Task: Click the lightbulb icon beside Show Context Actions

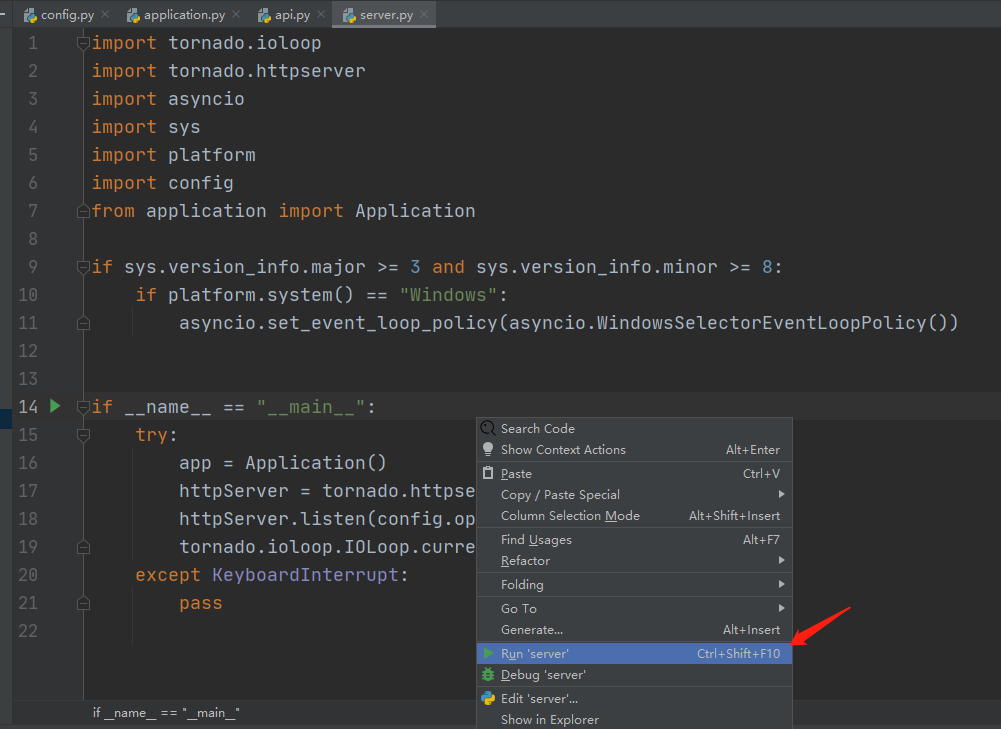Action: coord(488,449)
